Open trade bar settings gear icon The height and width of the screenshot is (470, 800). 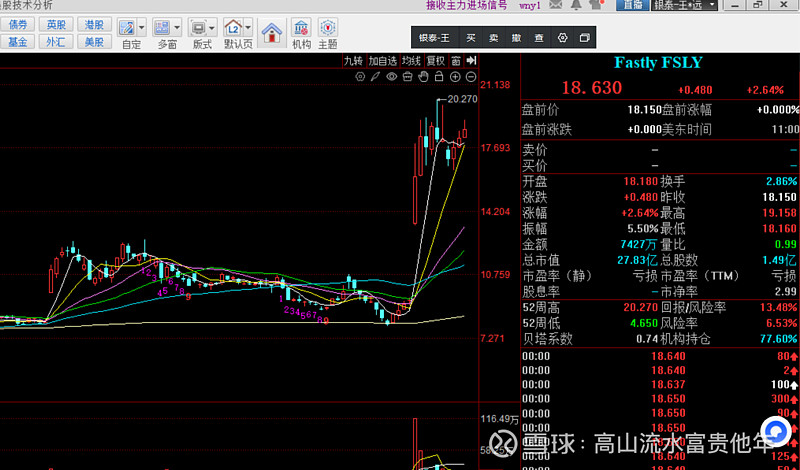[x=562, y=38]
